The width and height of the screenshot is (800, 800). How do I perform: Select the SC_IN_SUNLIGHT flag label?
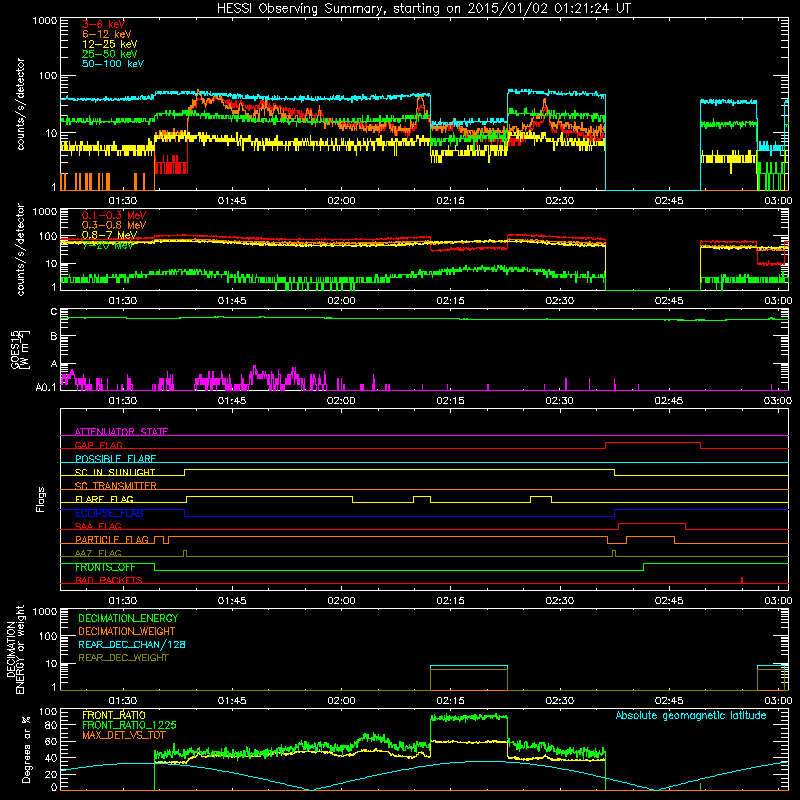pyautogui.click(x=115, y=472)
